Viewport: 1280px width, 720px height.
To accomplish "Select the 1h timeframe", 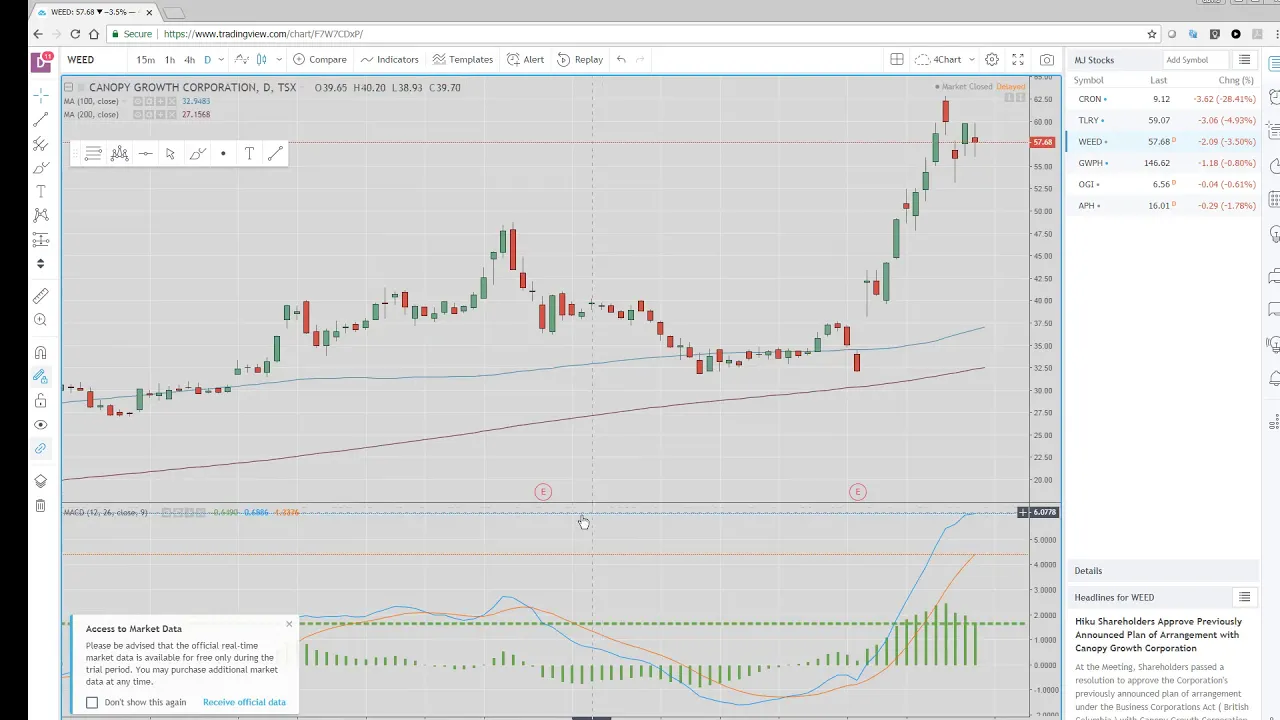I will (x=170, y=60).
